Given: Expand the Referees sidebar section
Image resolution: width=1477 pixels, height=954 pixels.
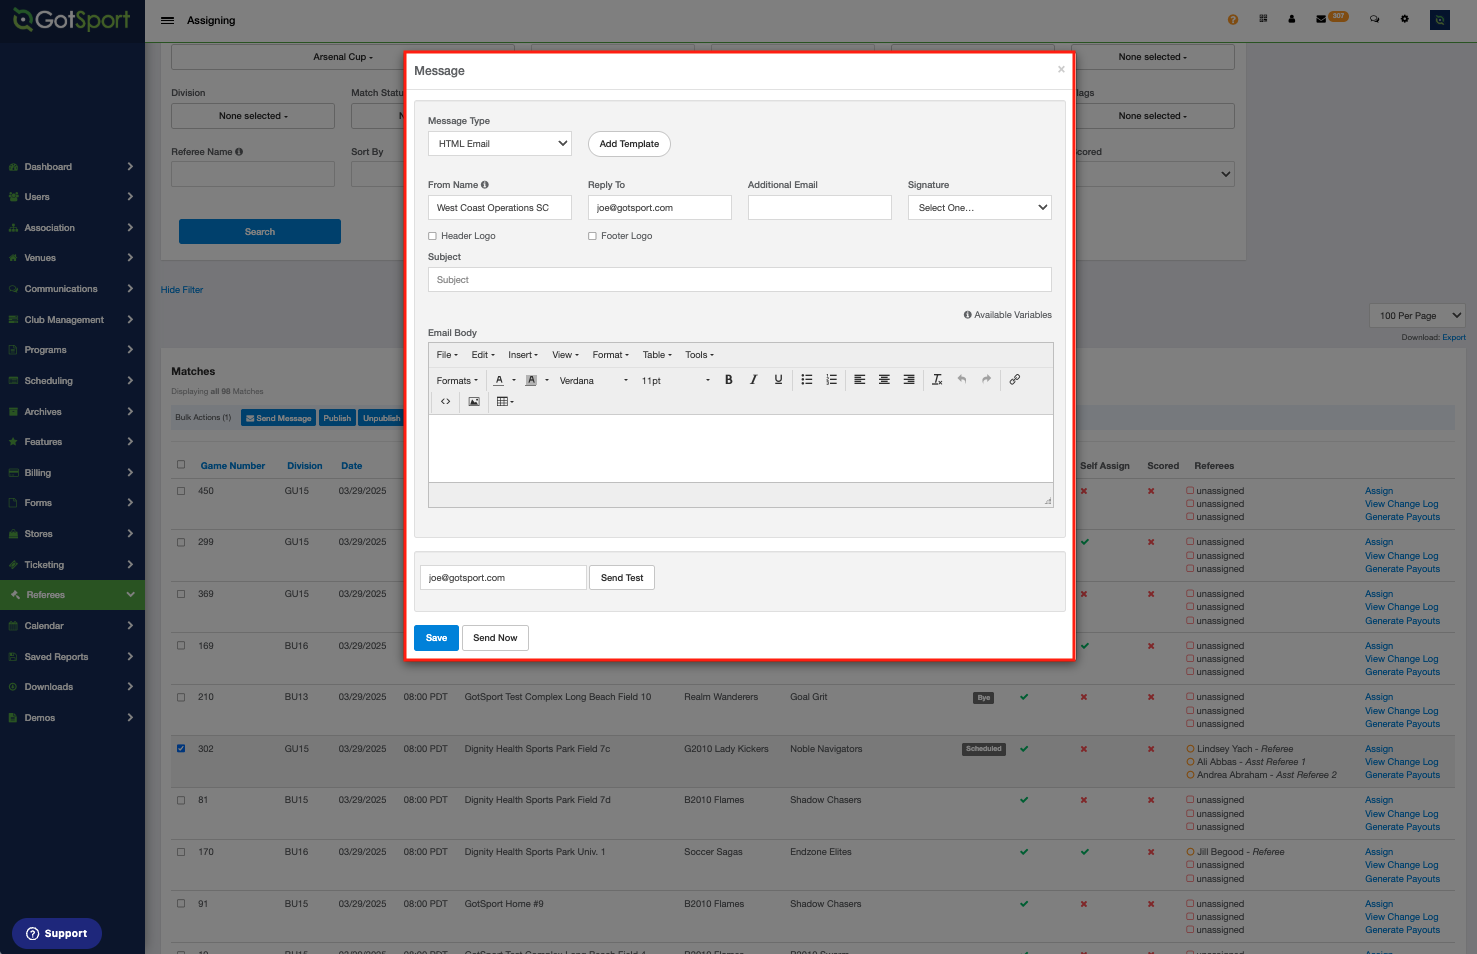Looking at the screenshot, I should pyautogui.click(x=72, y=595).
